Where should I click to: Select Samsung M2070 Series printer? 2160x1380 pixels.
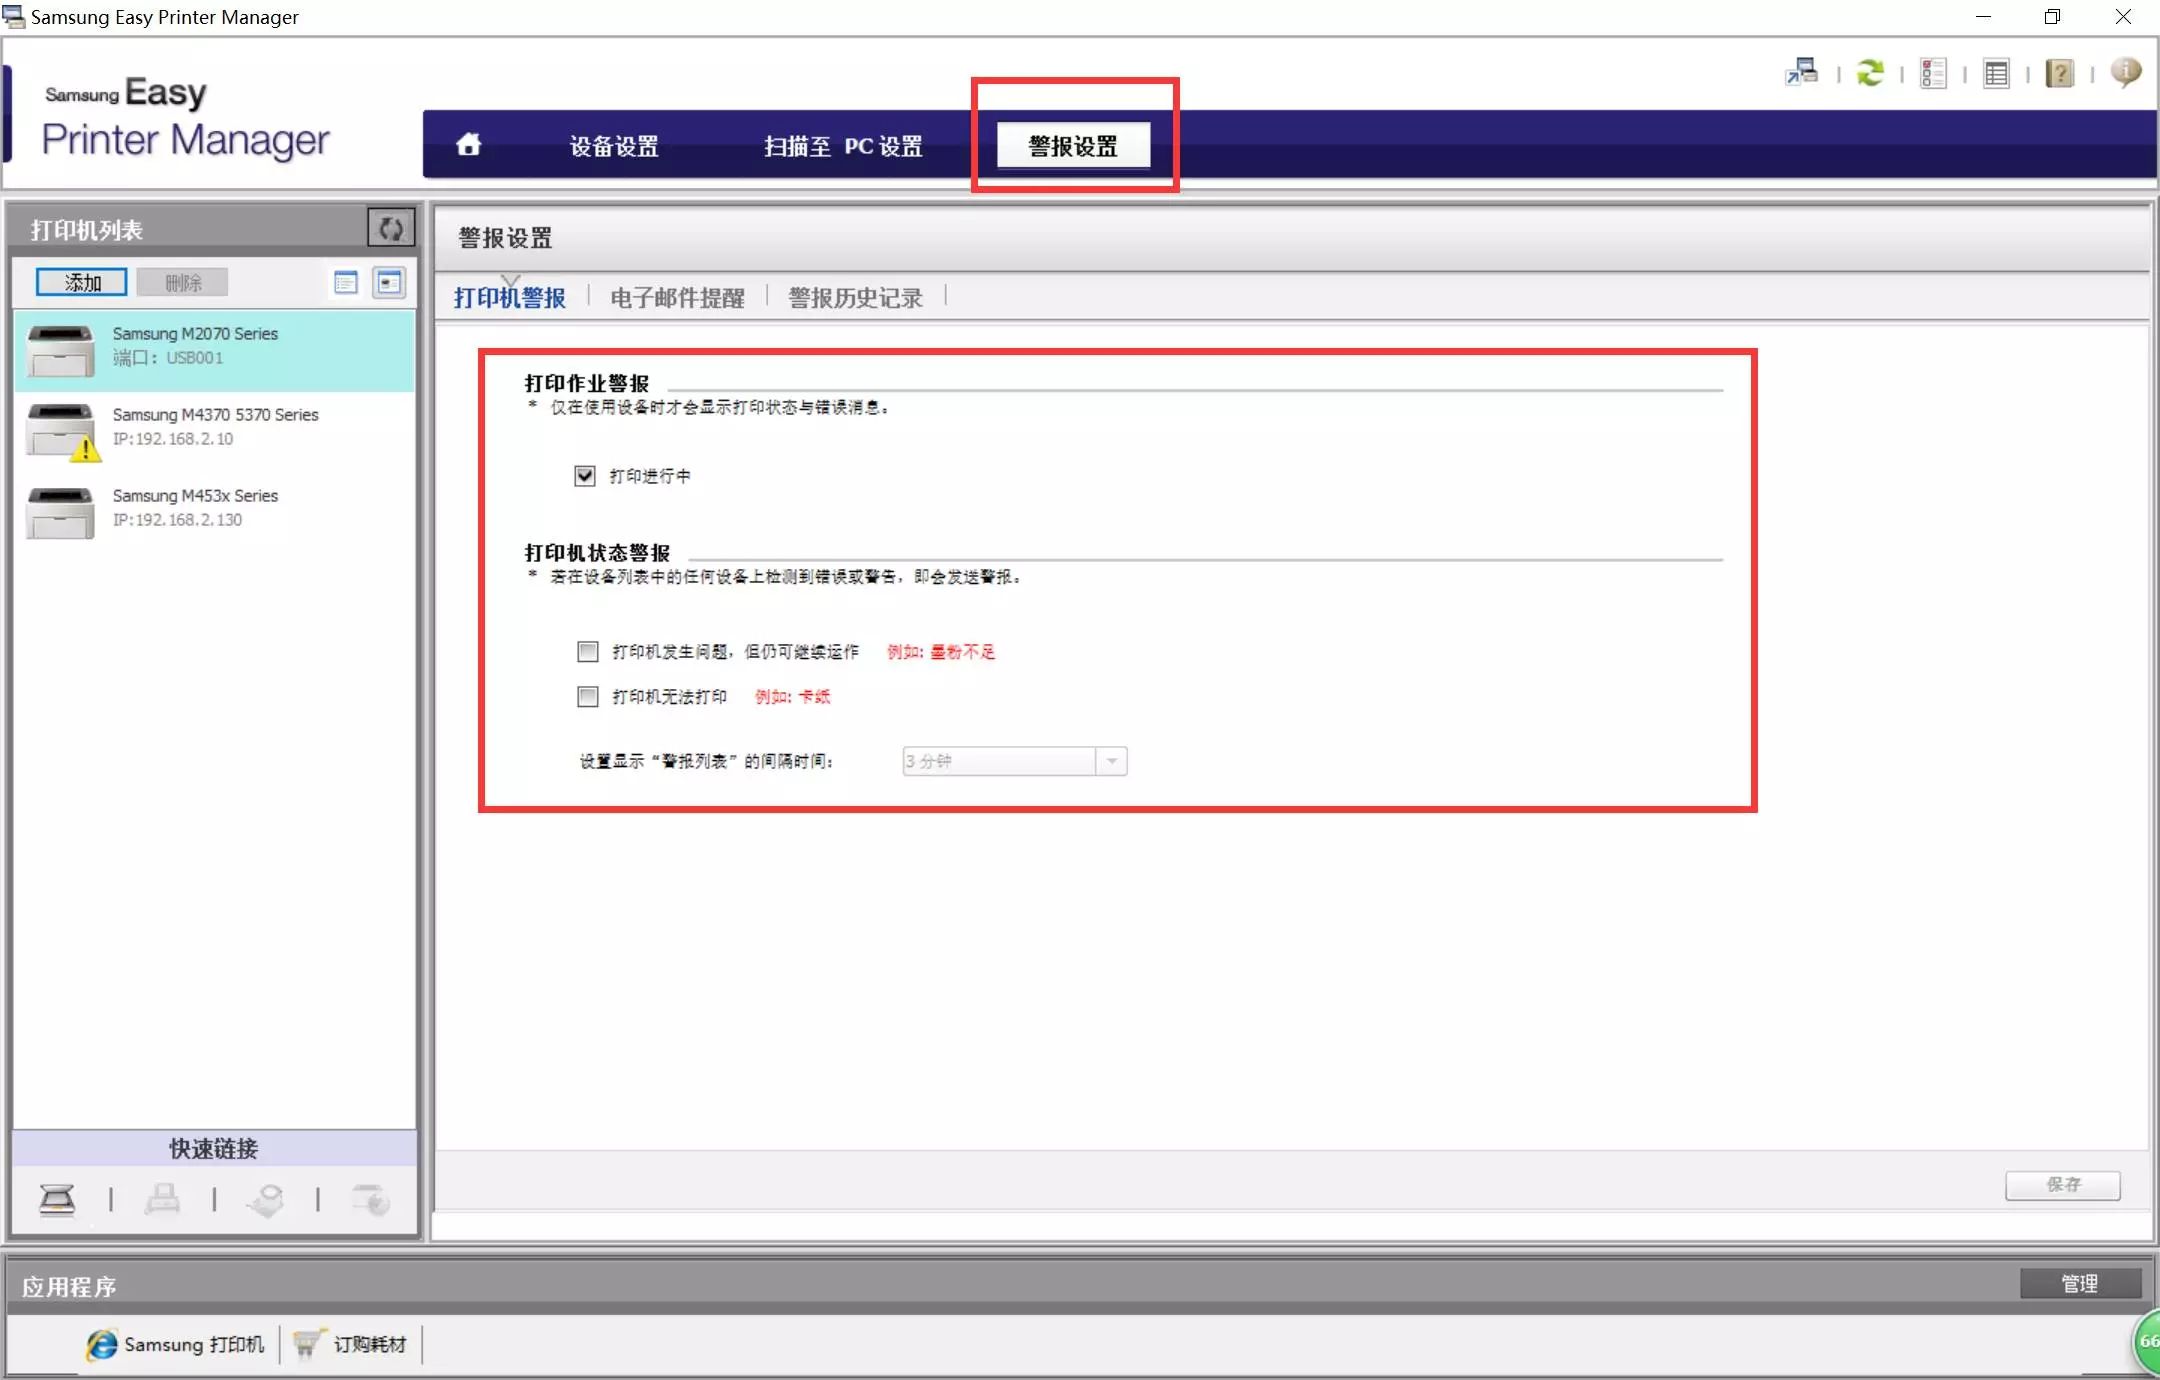click(214, 350)
